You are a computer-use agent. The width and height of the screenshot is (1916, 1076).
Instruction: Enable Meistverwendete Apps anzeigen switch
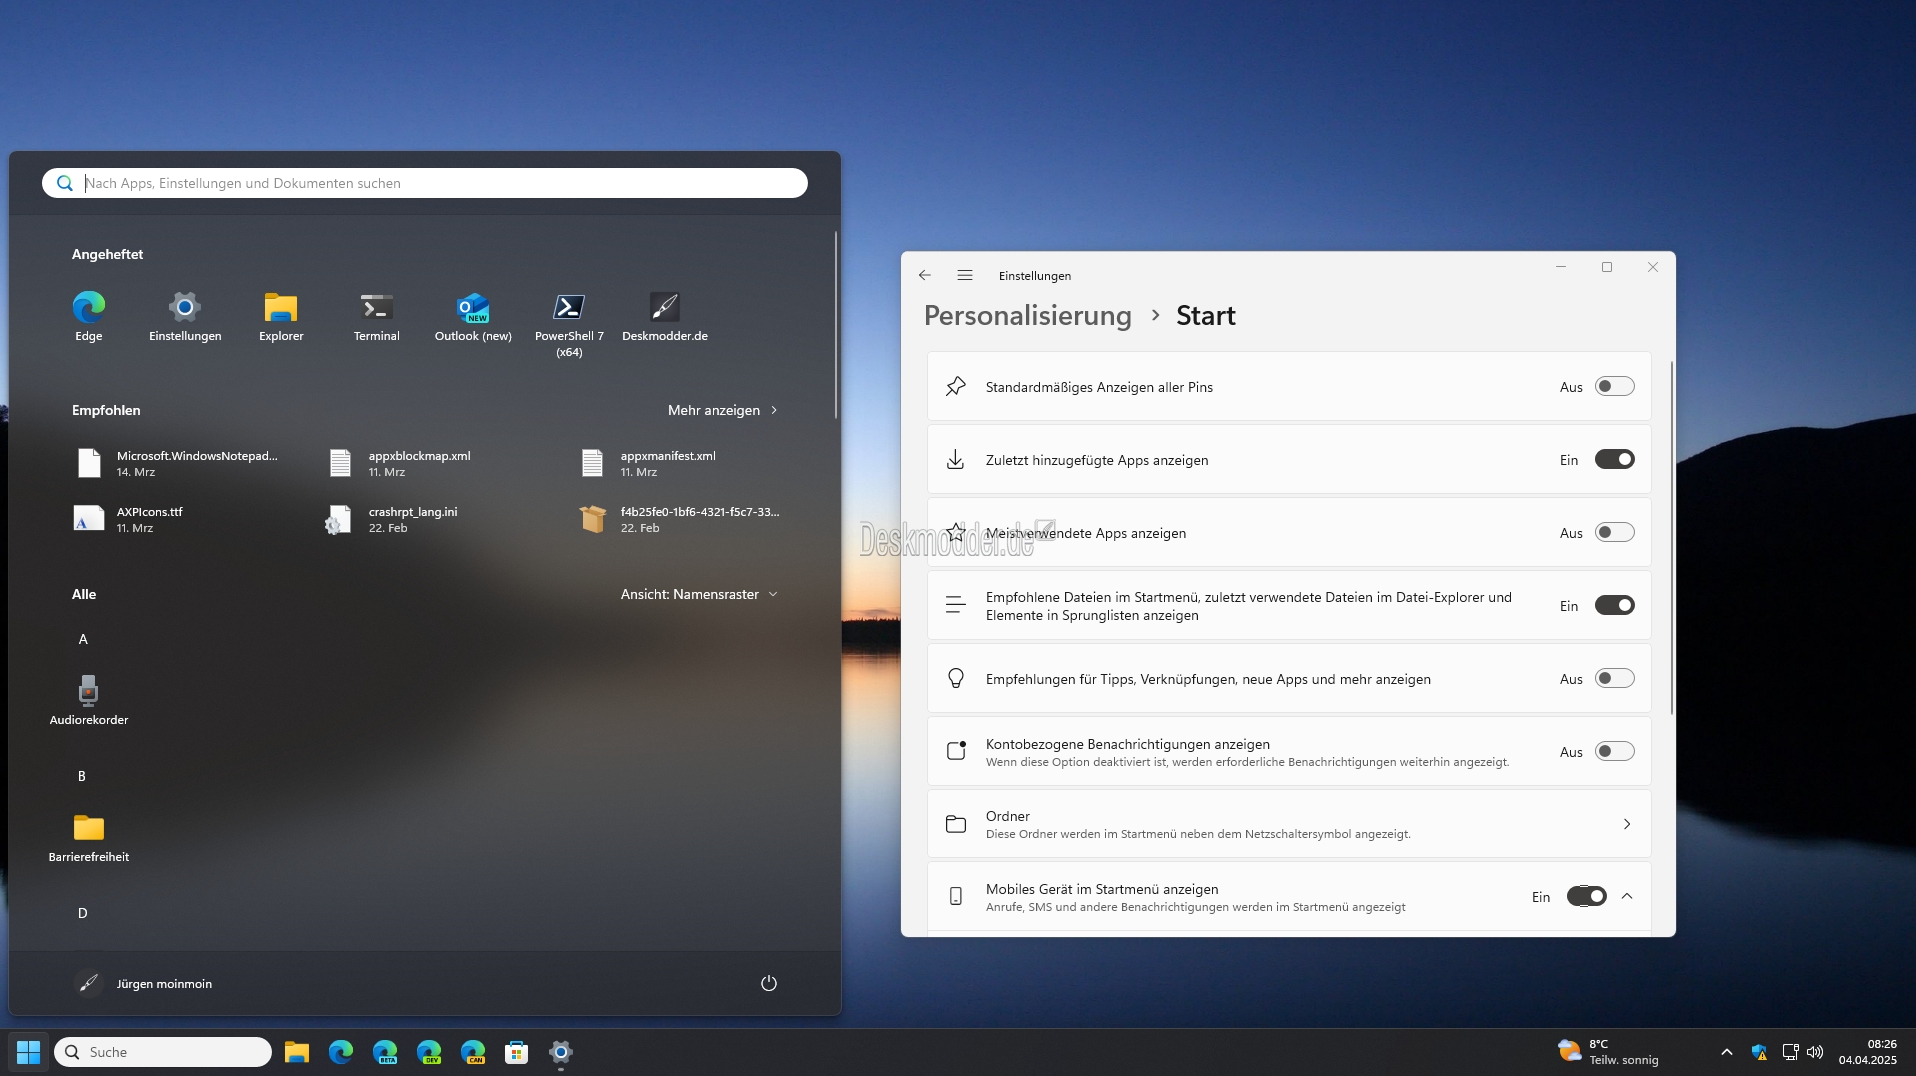click(x=1615, y=532)
